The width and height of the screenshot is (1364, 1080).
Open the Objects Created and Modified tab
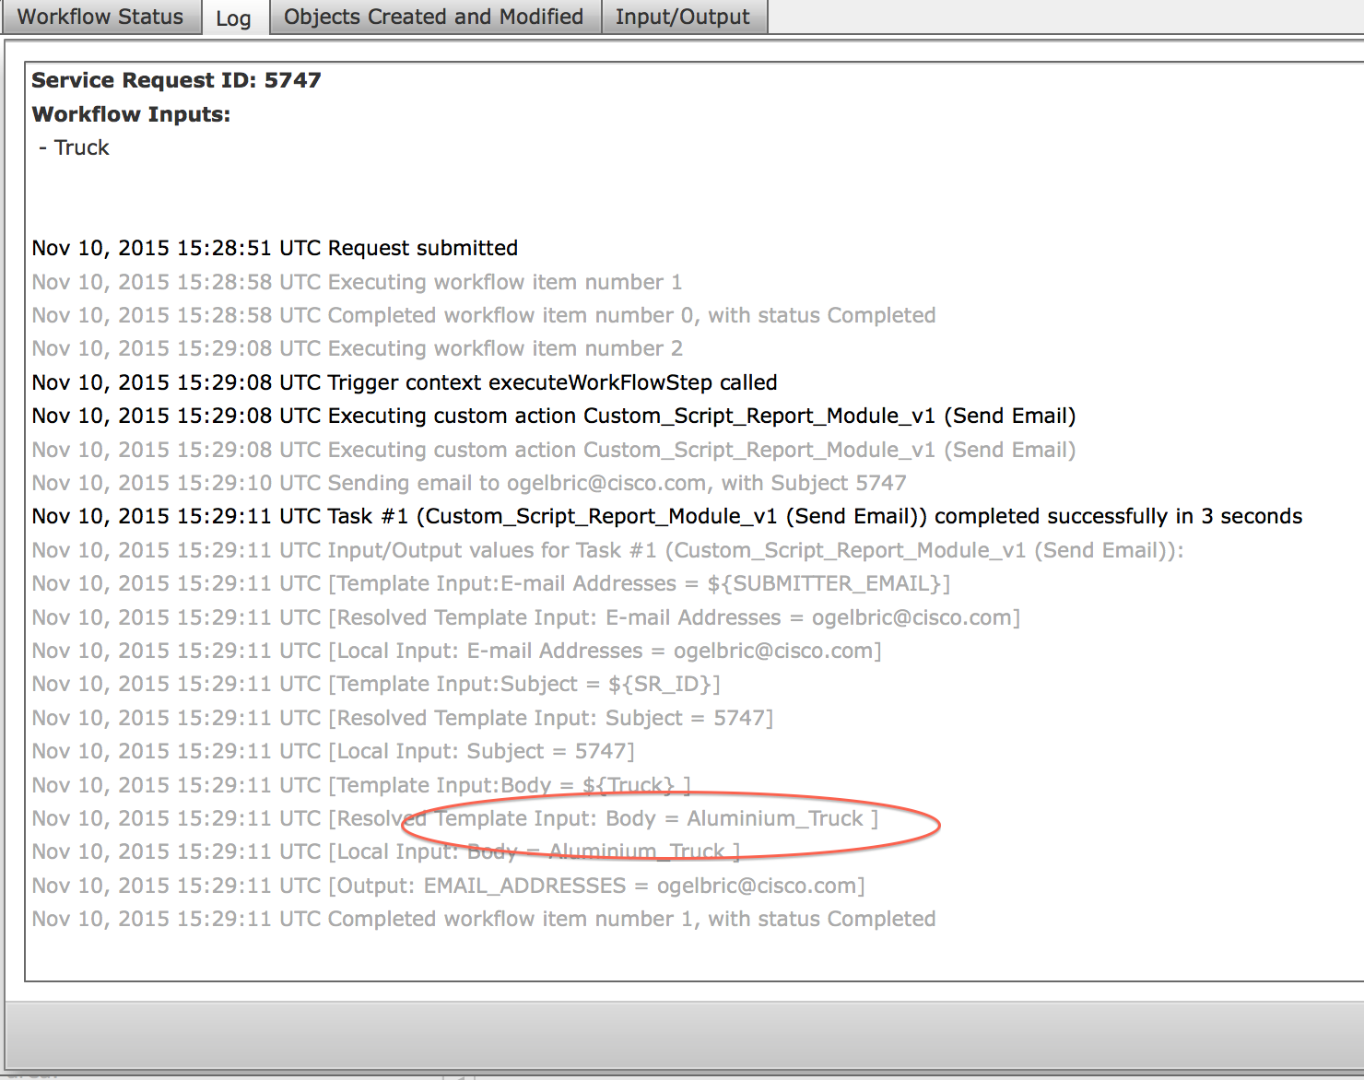pos(434,17)
